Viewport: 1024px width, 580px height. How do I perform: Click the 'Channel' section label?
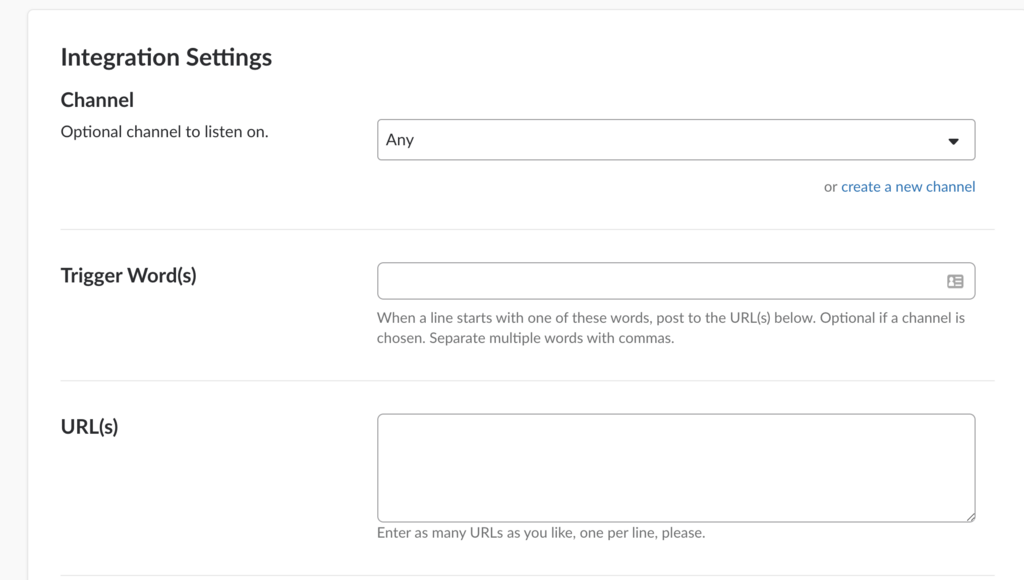97,100
